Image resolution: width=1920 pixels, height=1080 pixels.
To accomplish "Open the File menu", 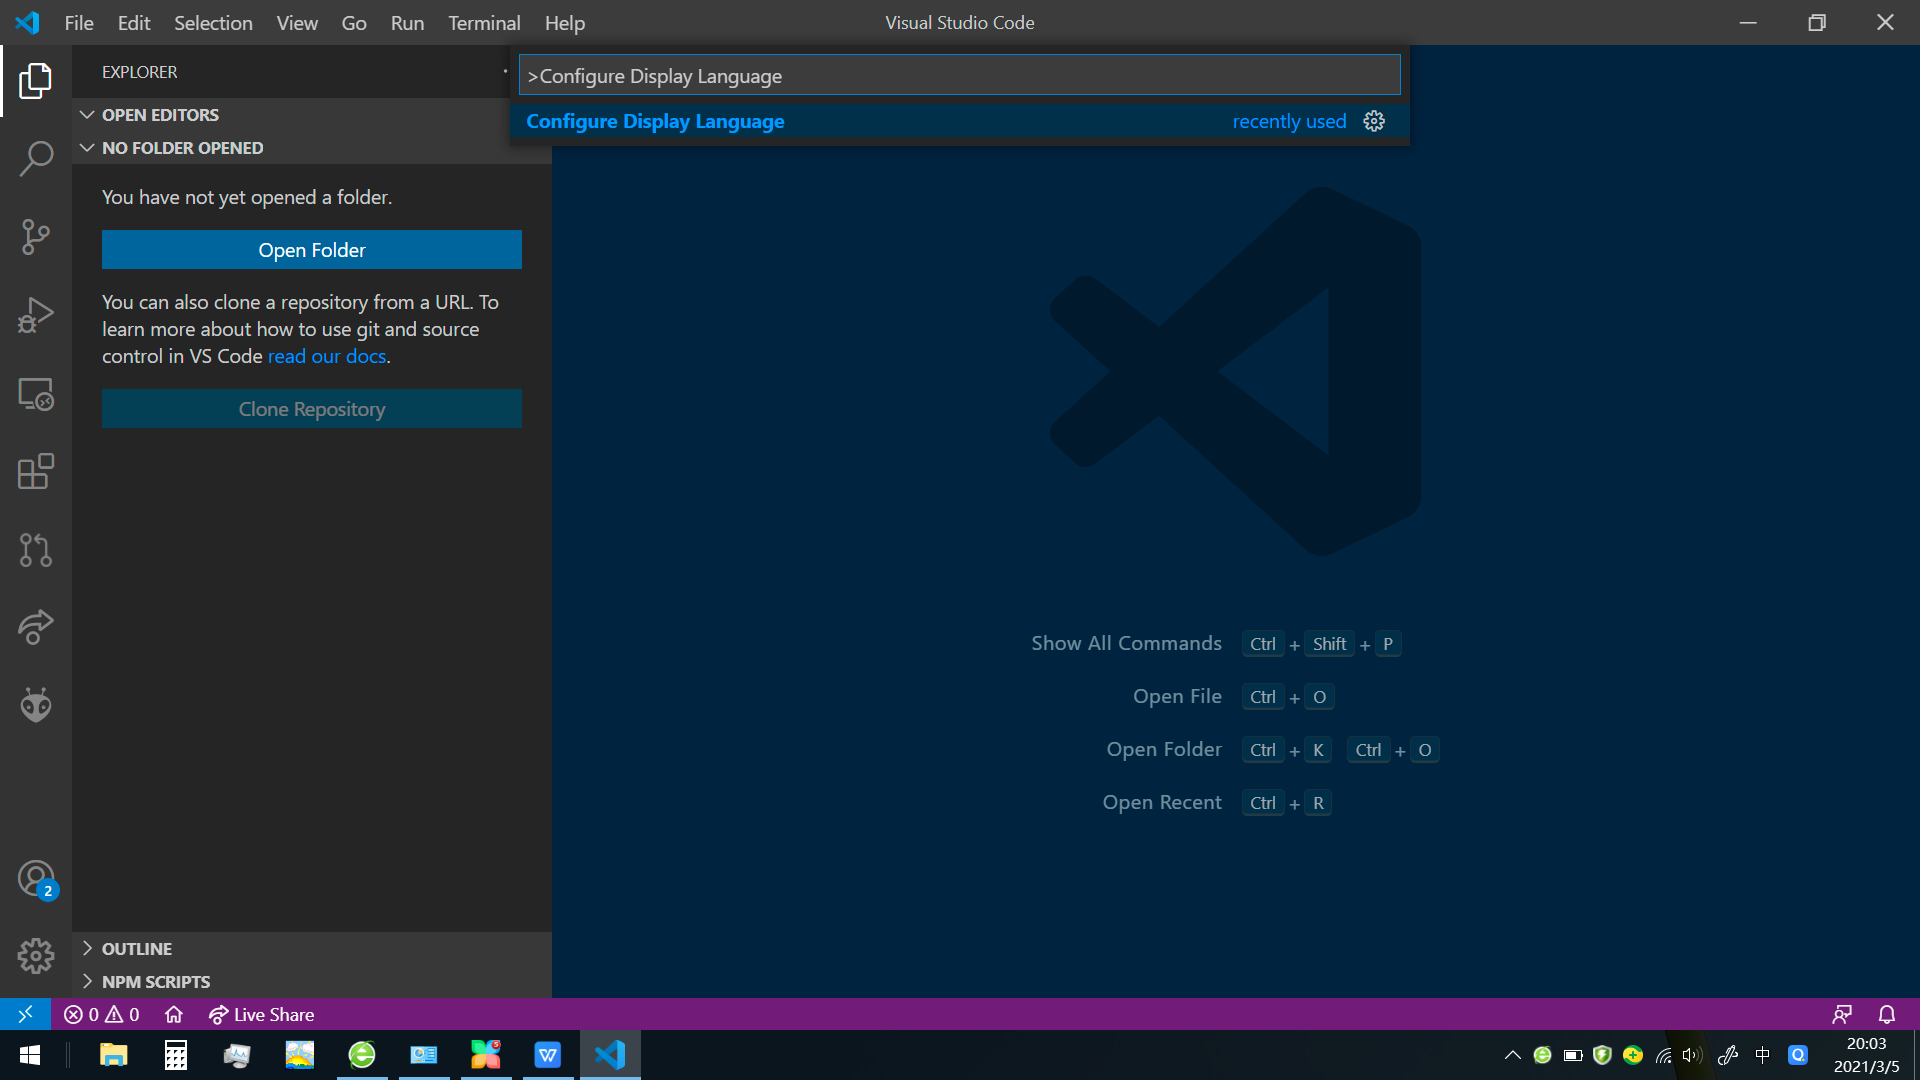I will click(79, 22).
